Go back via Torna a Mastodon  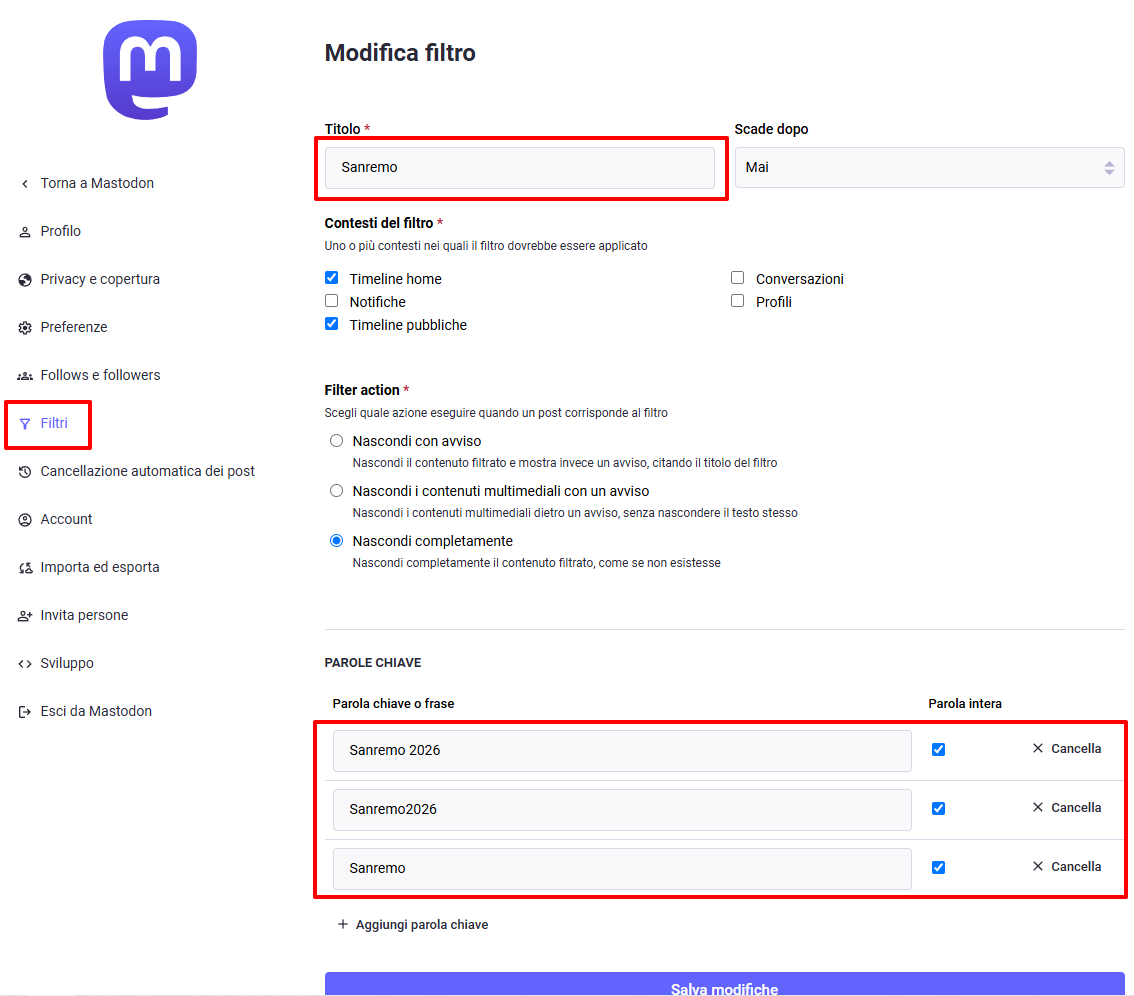pyautogui.click(x=96, y=184)
